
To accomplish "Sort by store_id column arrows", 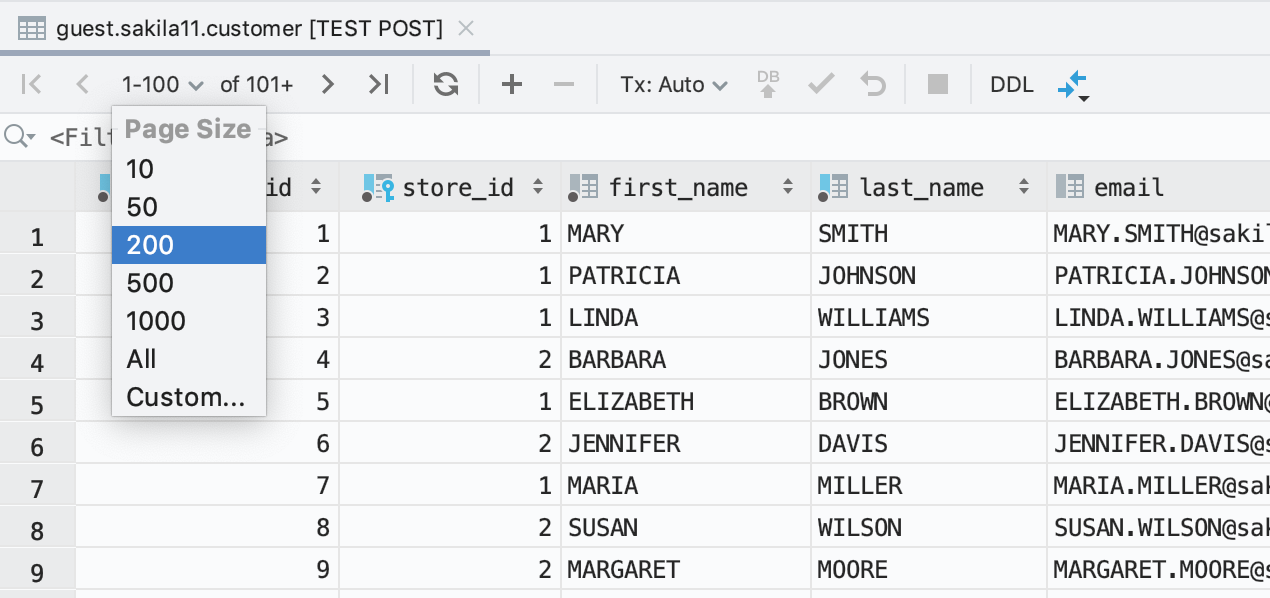I will click(x=538, y=187).
